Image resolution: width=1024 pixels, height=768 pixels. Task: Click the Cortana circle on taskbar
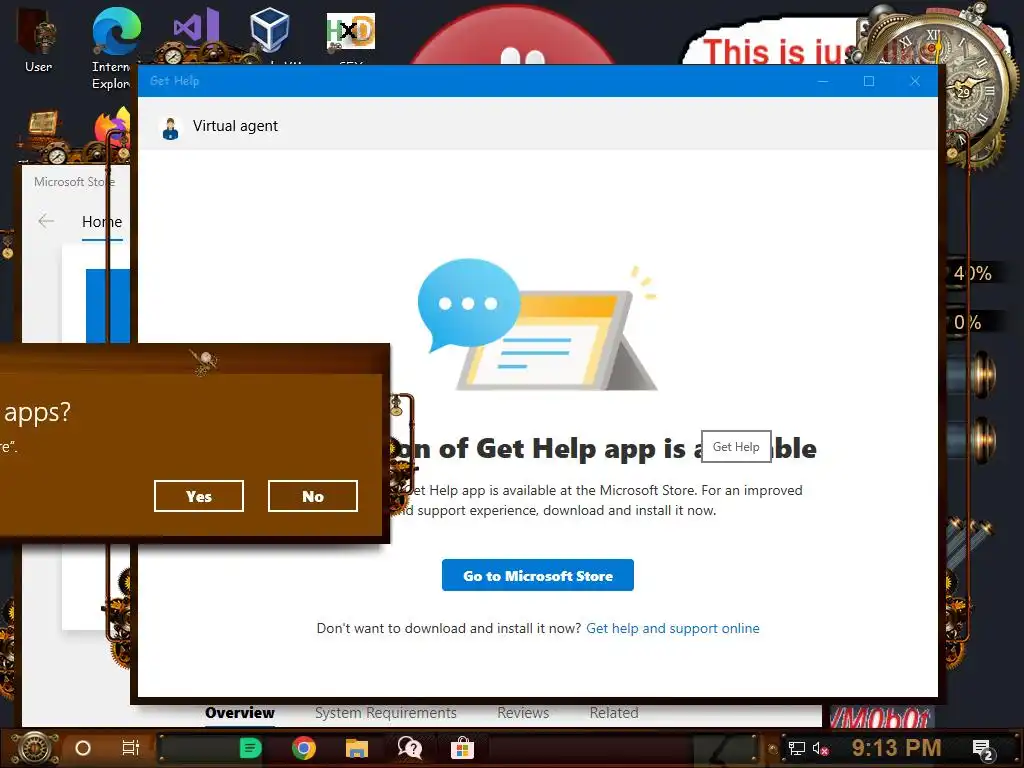pyautogui.click(x=83, y=748)
